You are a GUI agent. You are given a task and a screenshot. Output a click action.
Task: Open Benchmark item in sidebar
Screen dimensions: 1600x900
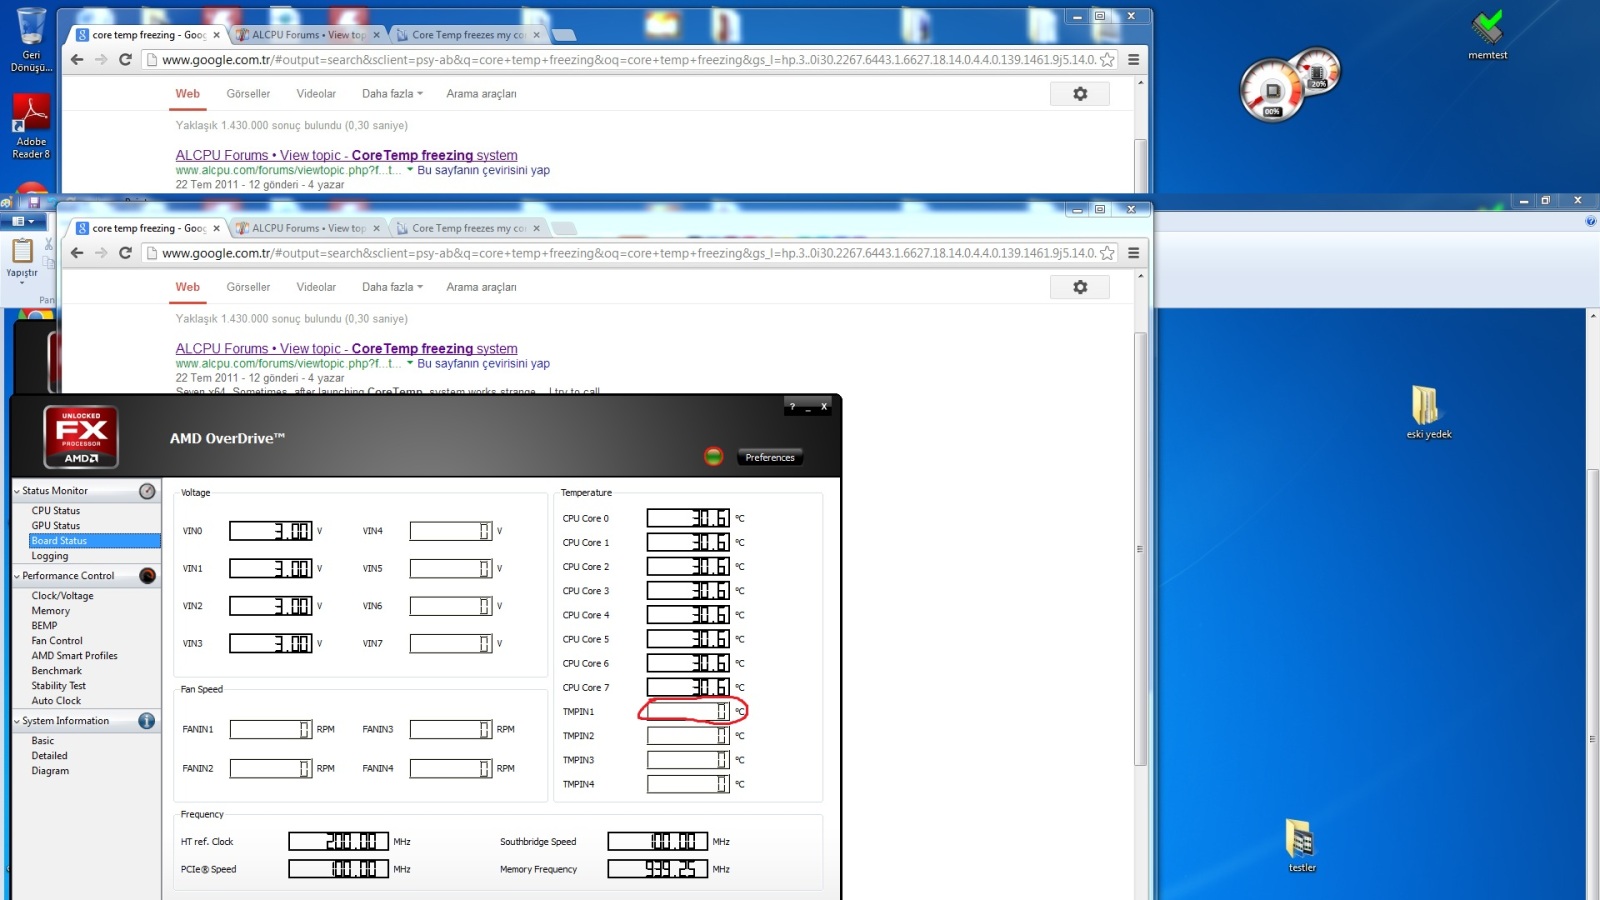(x=56, y=671)
